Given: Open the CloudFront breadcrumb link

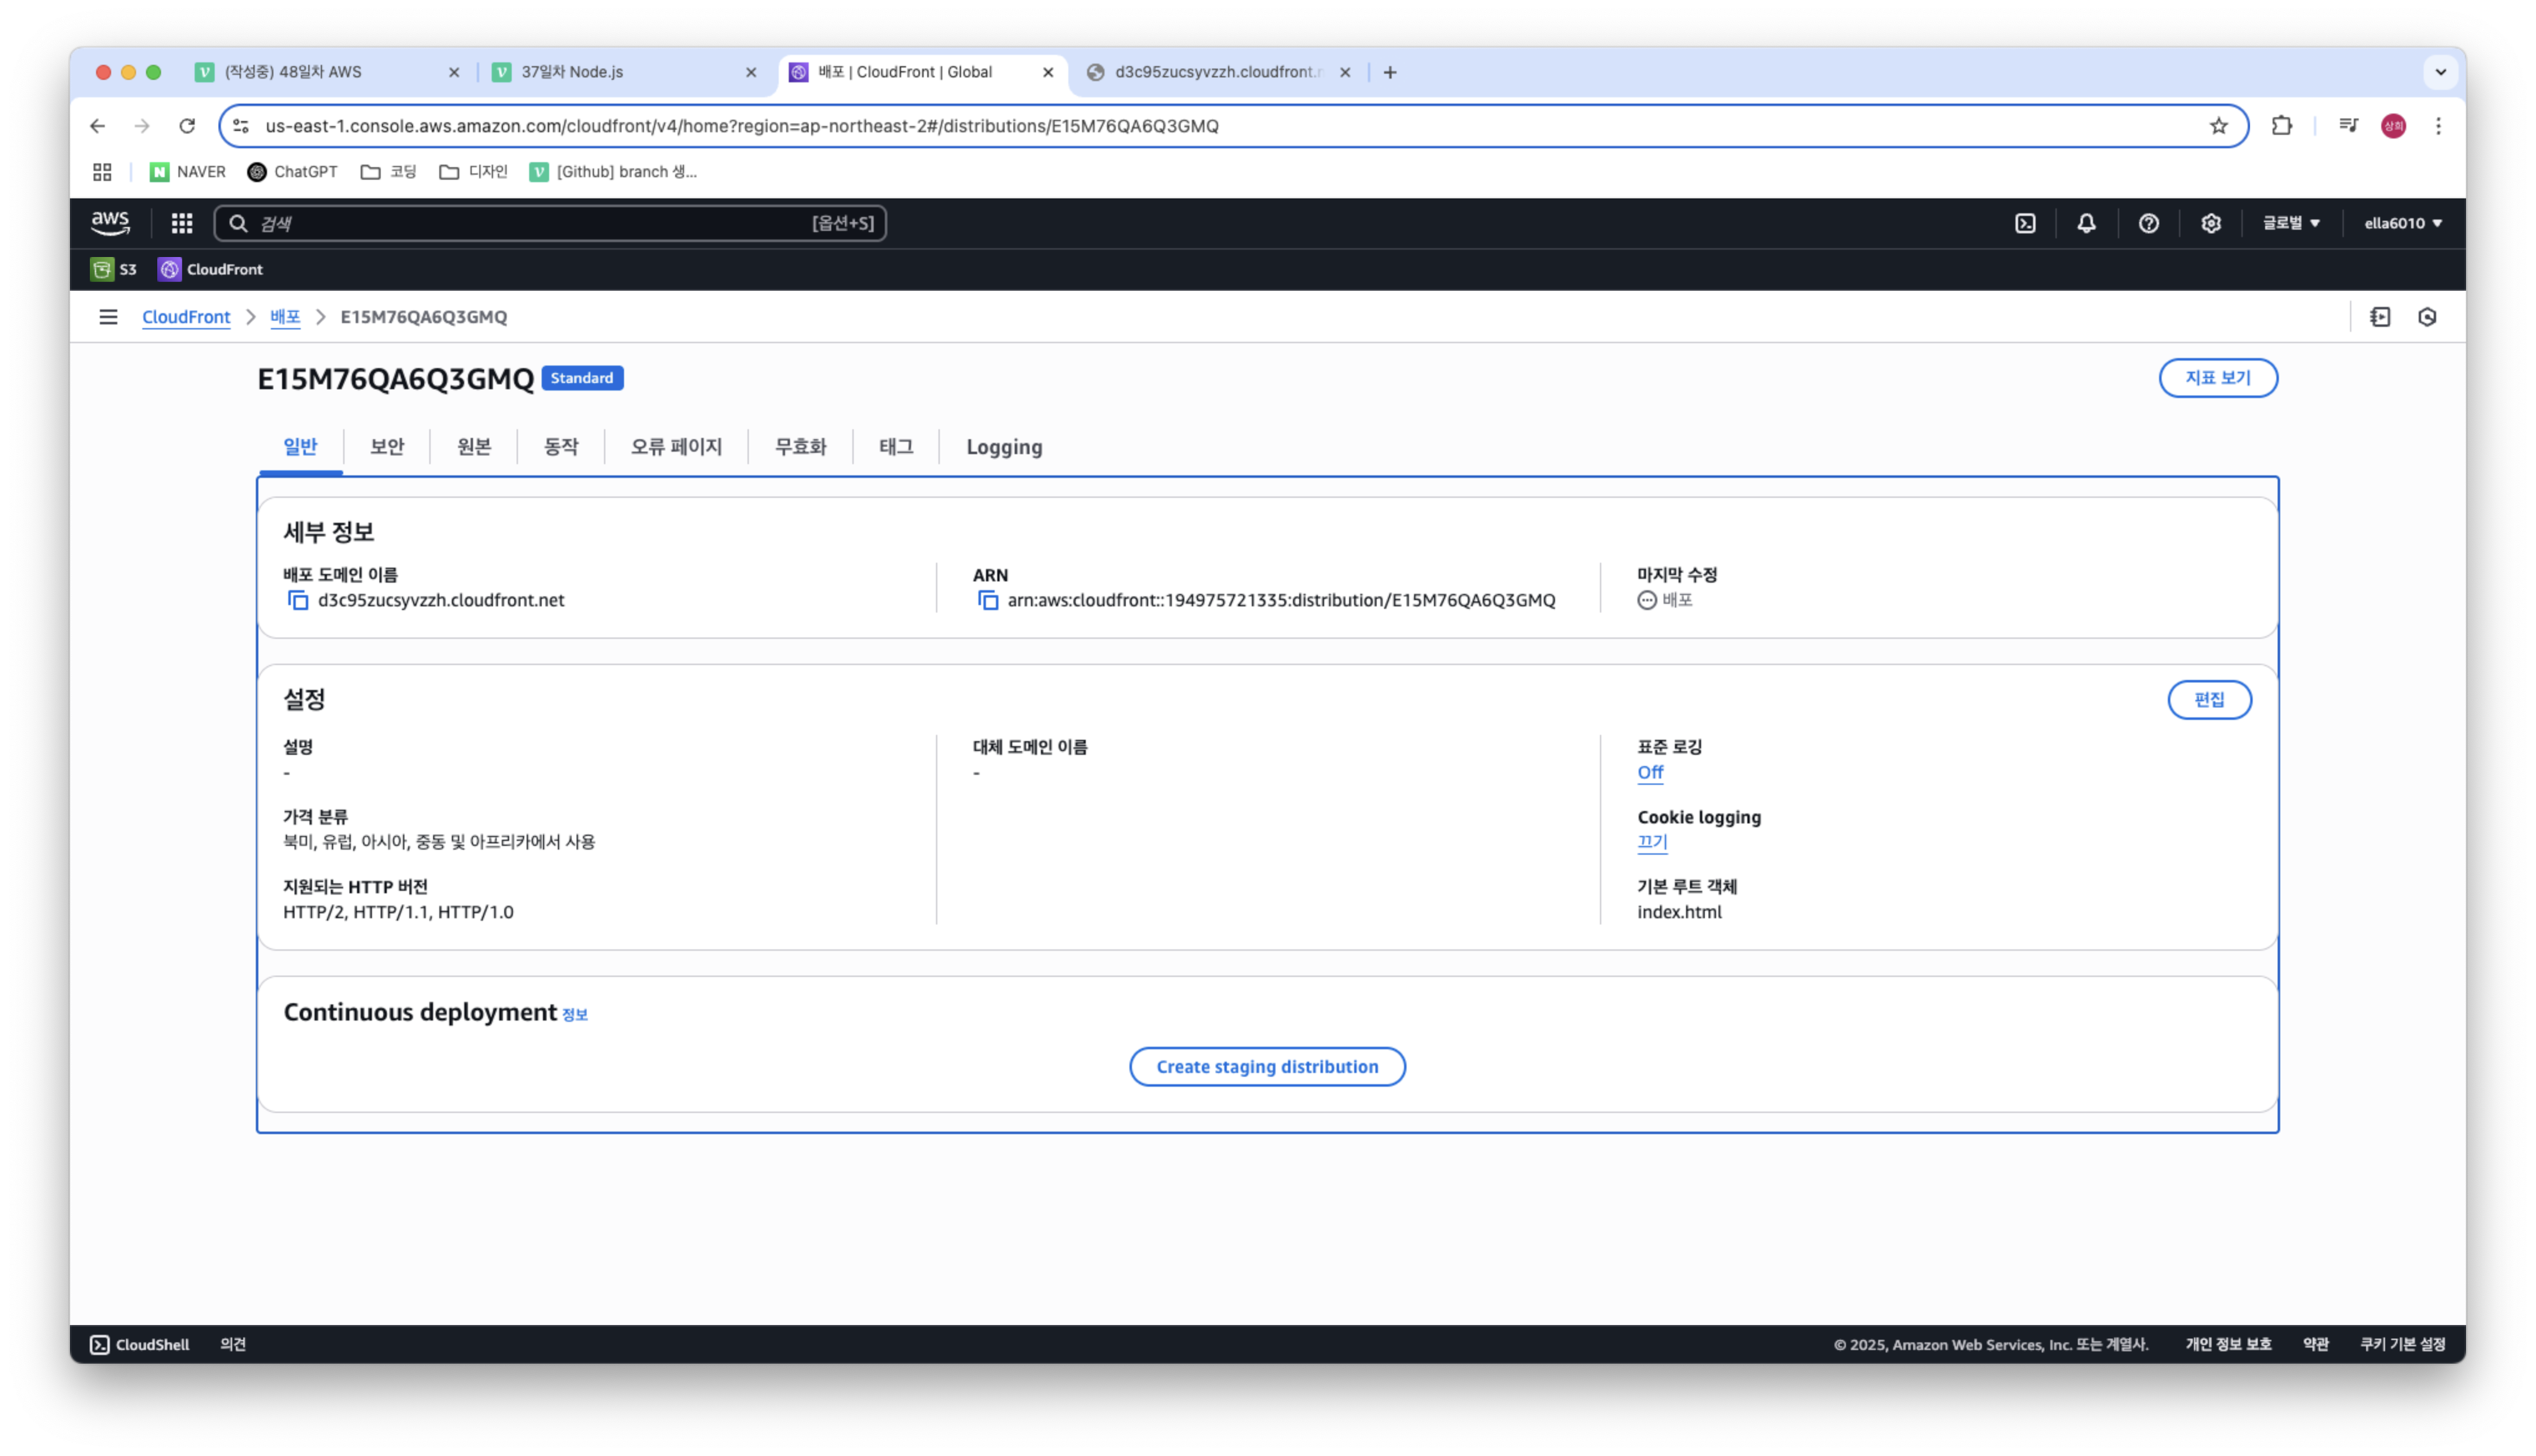Looking at the screenshot, I should click(x=186, y=317).
